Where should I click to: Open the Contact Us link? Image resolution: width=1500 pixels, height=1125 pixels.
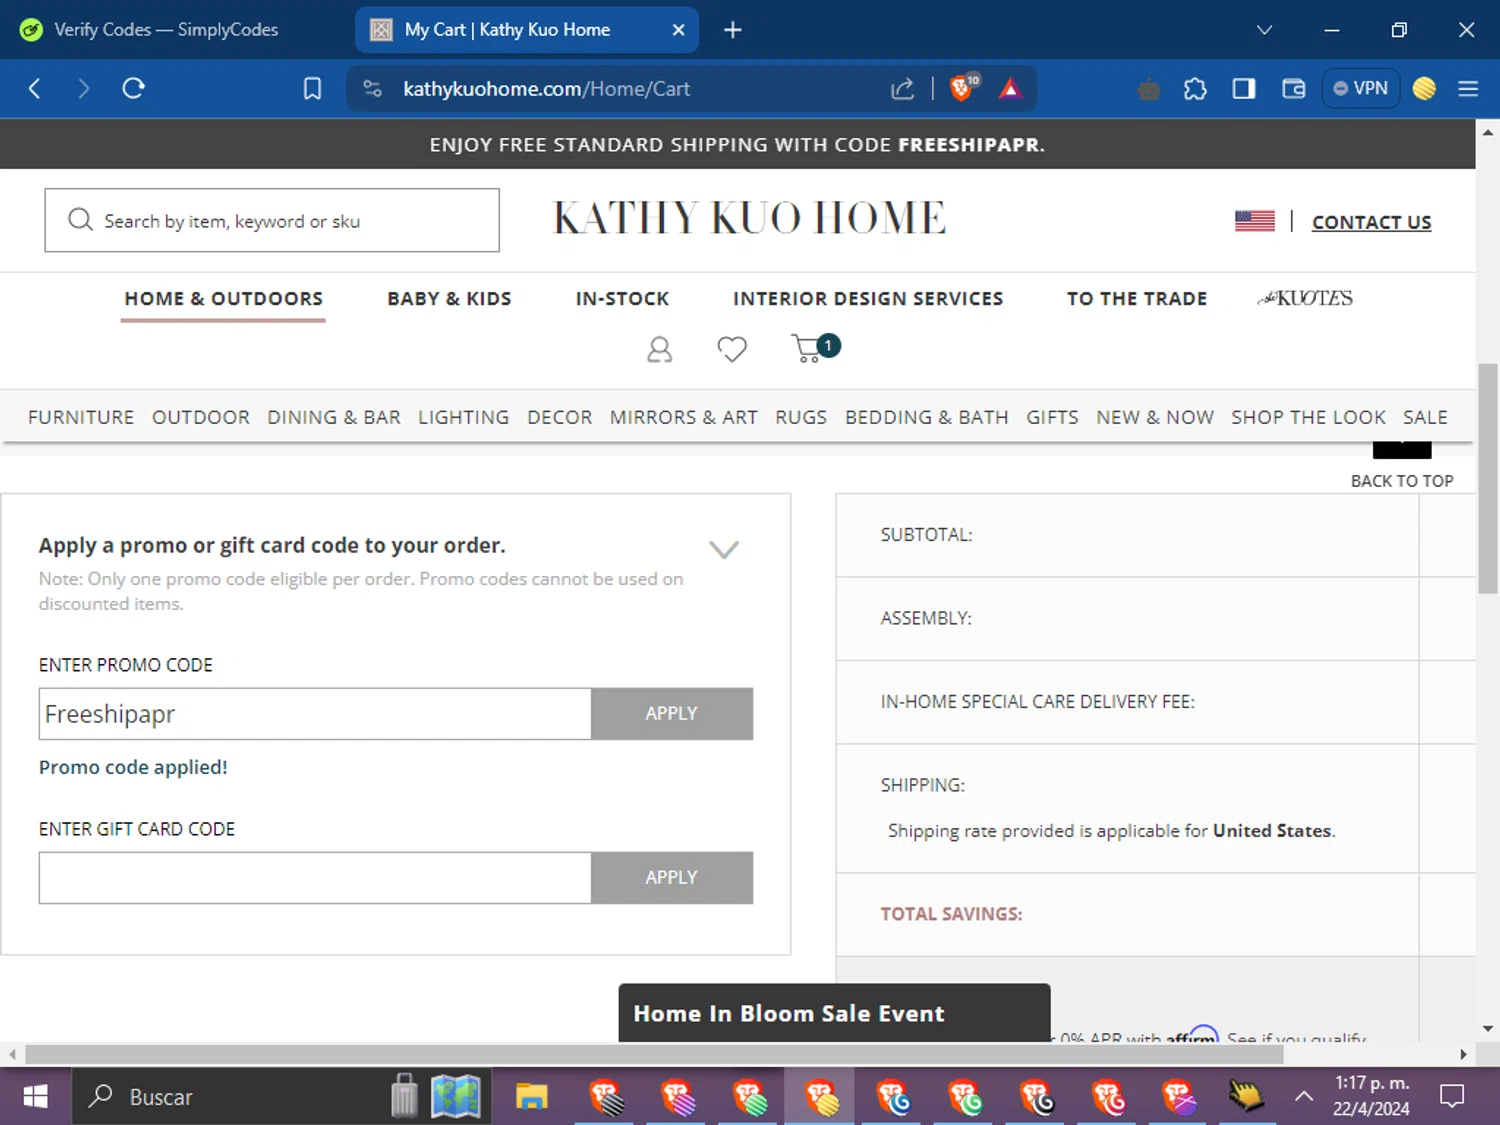pos(1371,222)
